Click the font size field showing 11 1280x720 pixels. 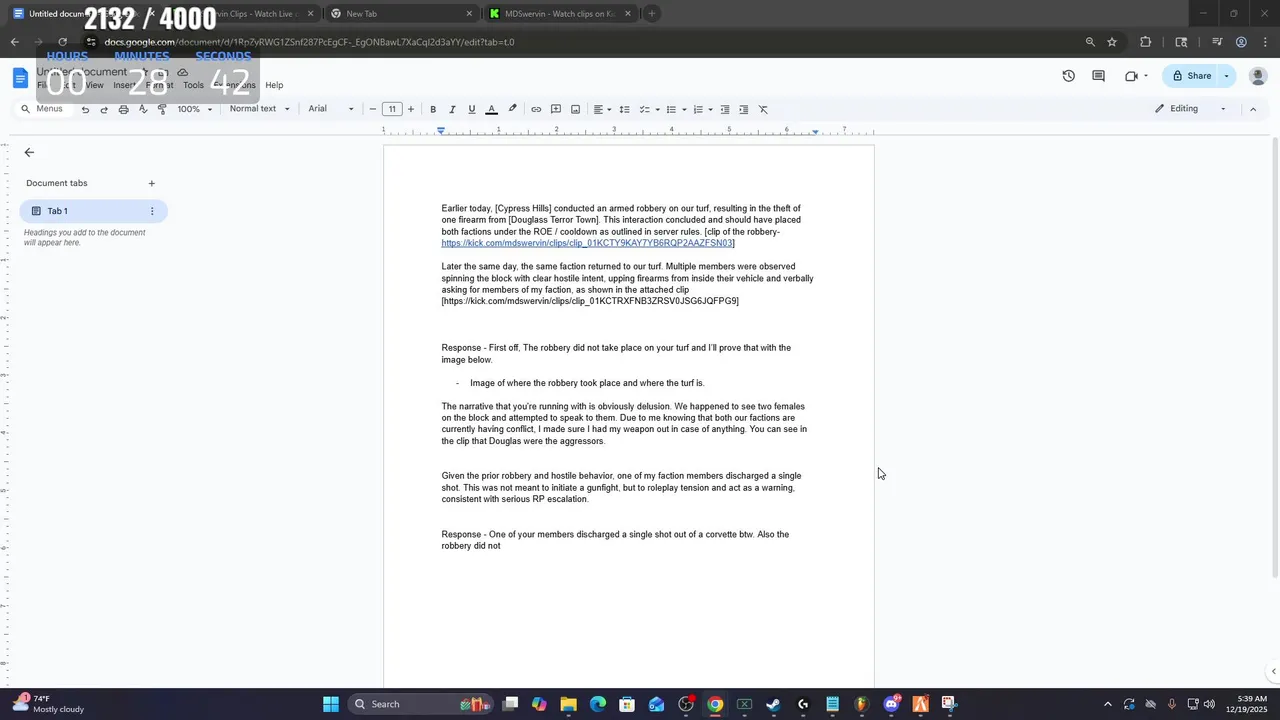coord(392,109)
